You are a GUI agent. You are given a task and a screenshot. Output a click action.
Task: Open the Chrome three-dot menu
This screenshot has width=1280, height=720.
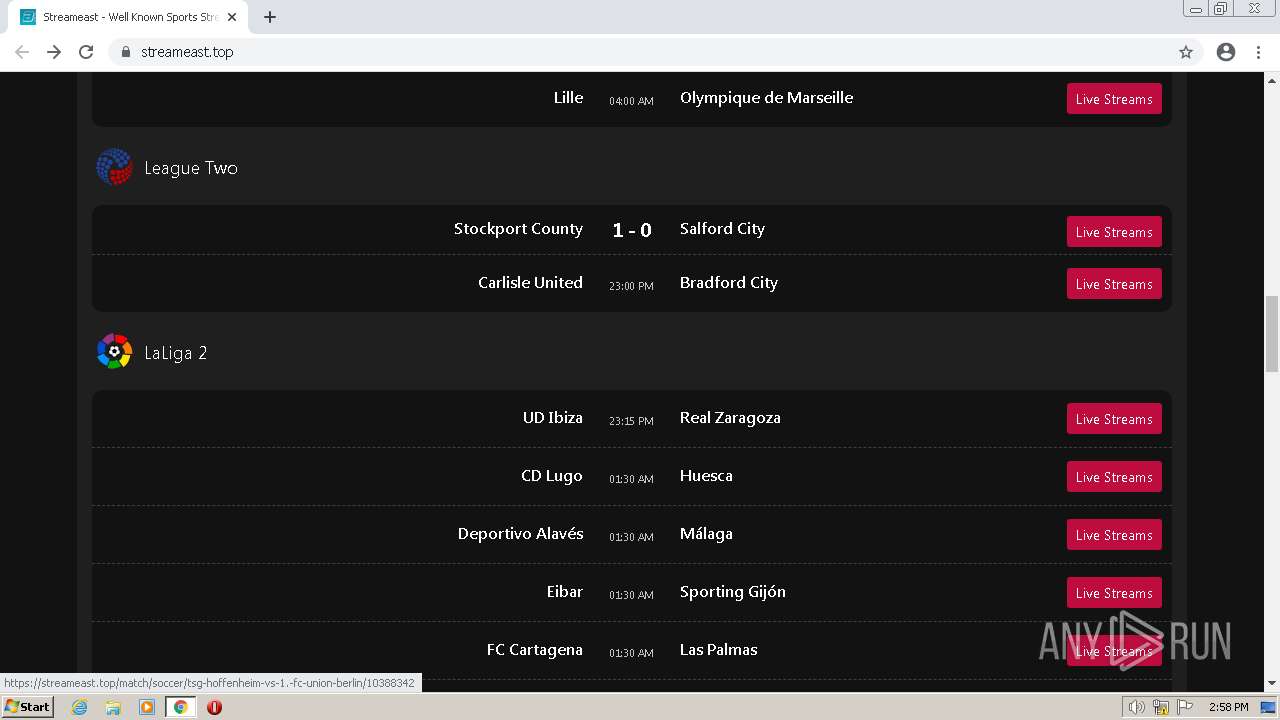click(1258, 52)
